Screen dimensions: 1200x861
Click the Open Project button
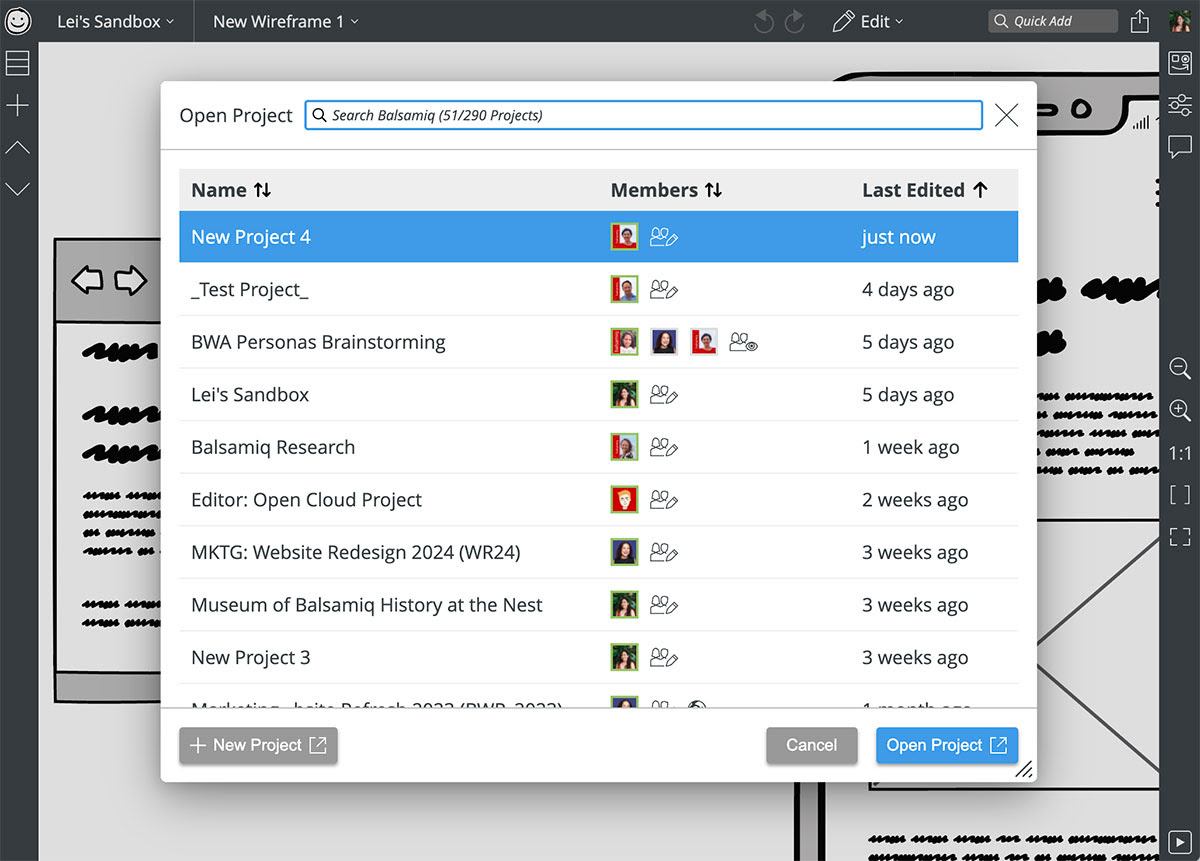[x=946, y=745]
